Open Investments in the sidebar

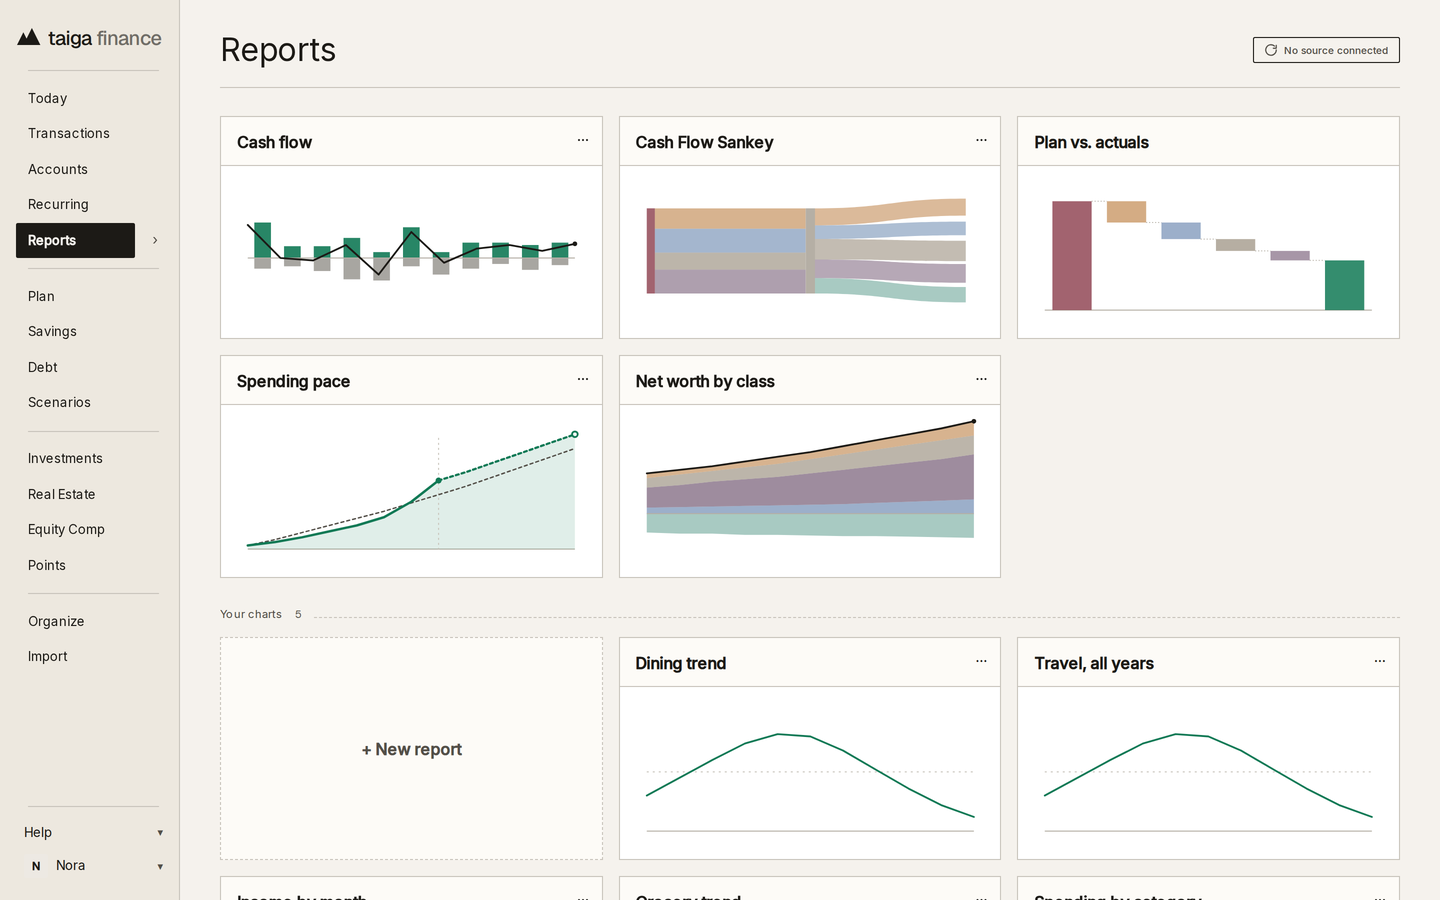coord(65,458)
